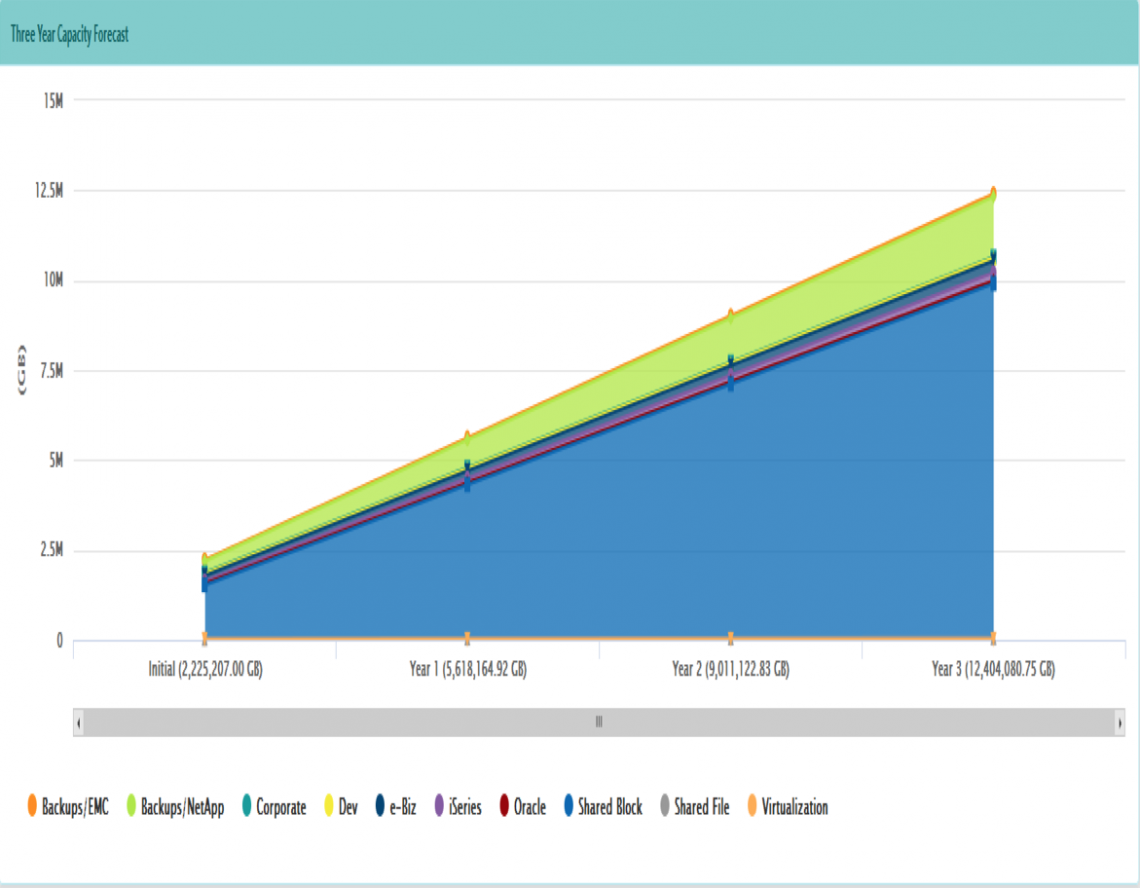Click the Year 1 axis label
The image size is (1140, 888).
pyautogui.click(x=467, y=670)
